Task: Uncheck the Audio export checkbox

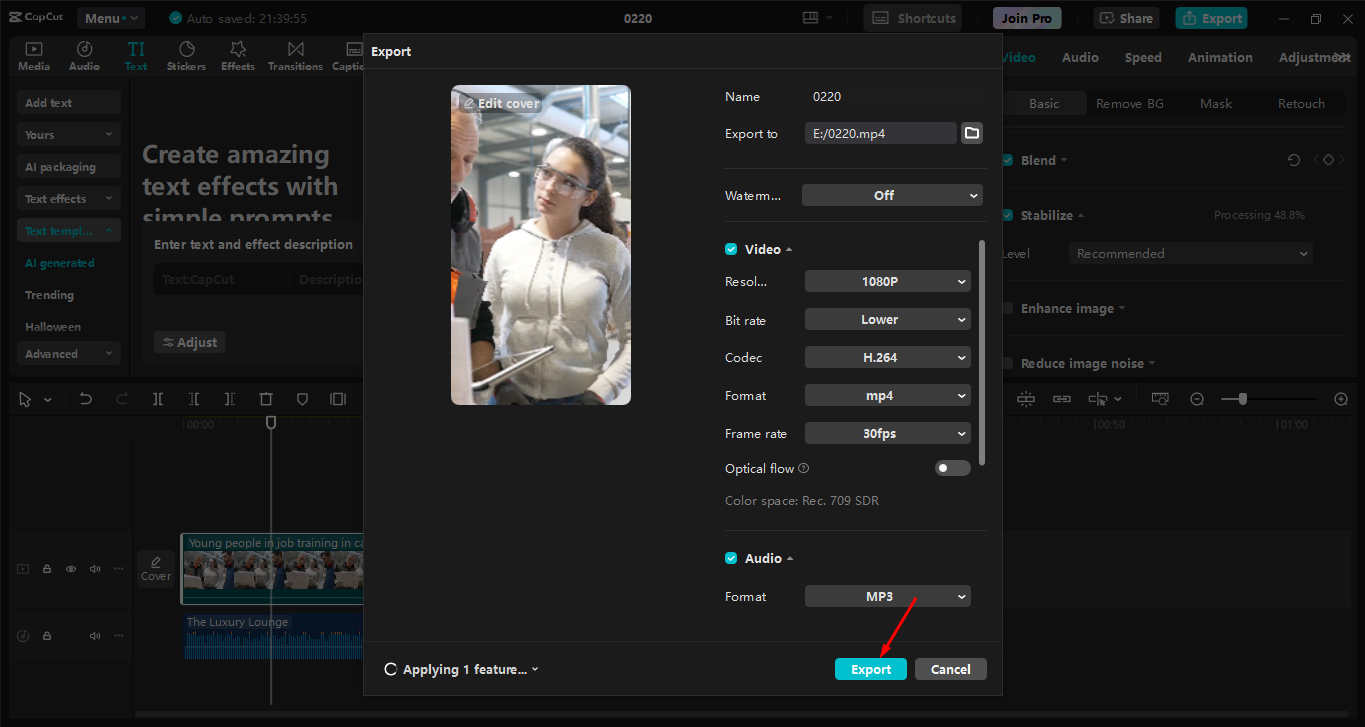Action: 731,558
